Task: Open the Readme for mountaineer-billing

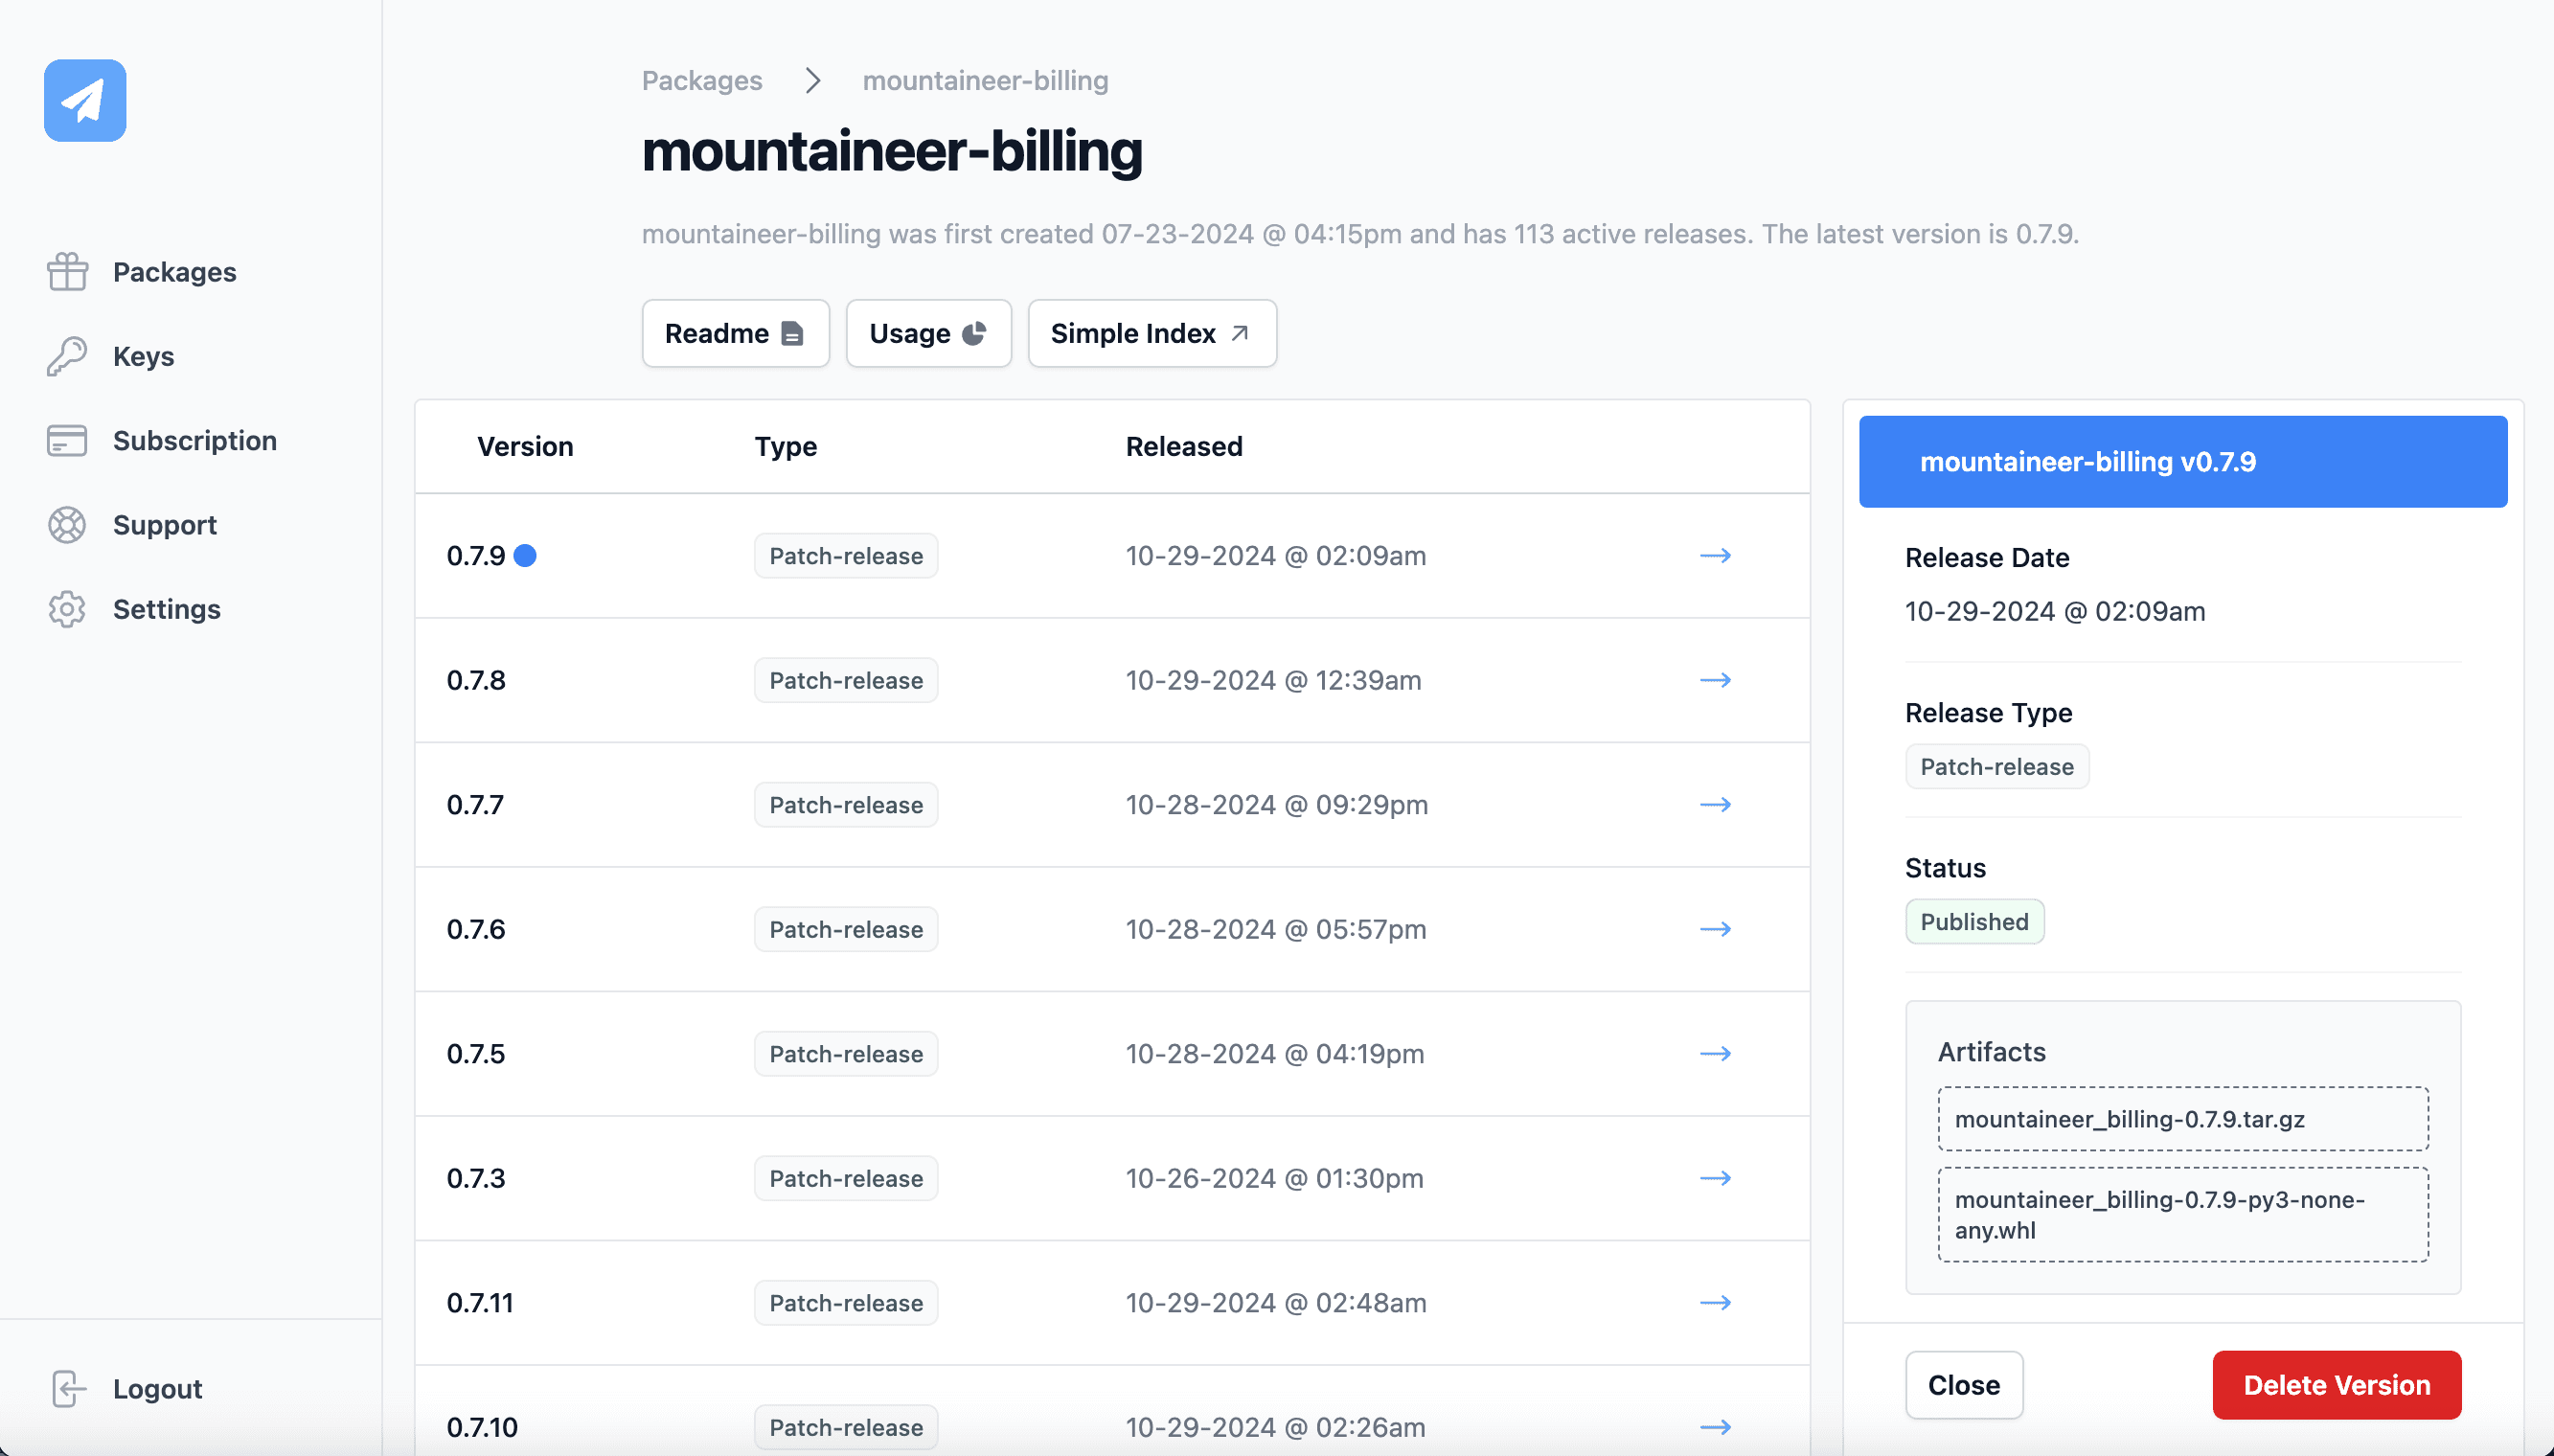Action: pos(735,333)
